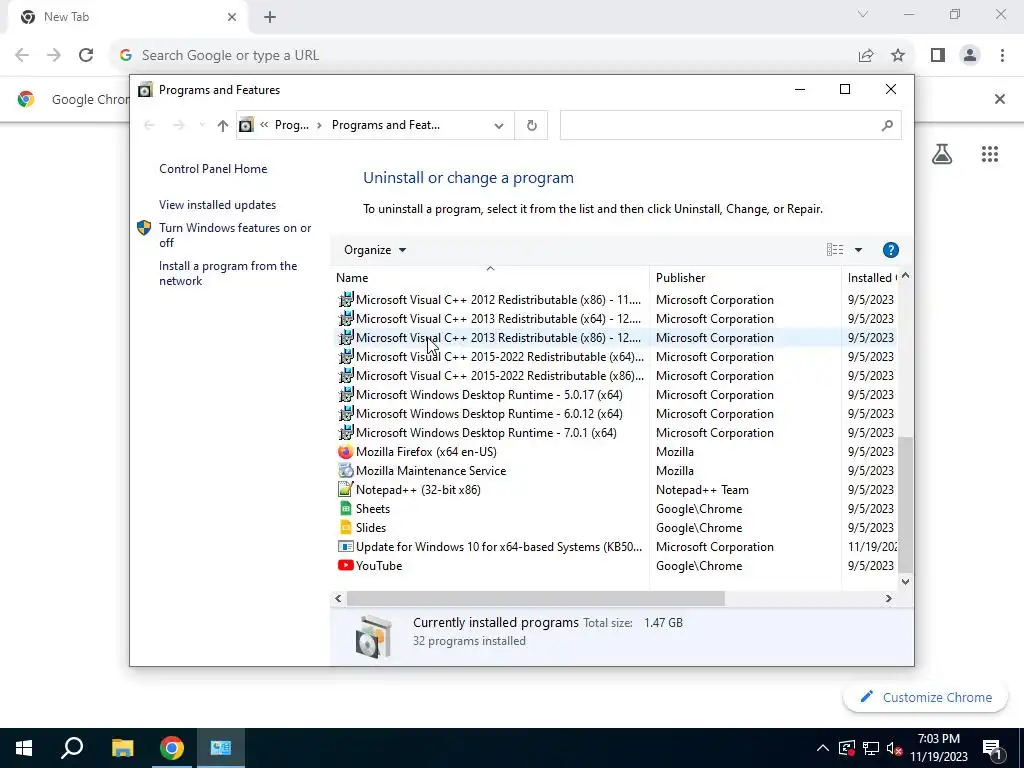Select Microsoft Windows Desktop Runtime - 7.0.1 (x64)
Image resolution: width=1024 pixels, height=768 pixels.
[x=486, y=432]
